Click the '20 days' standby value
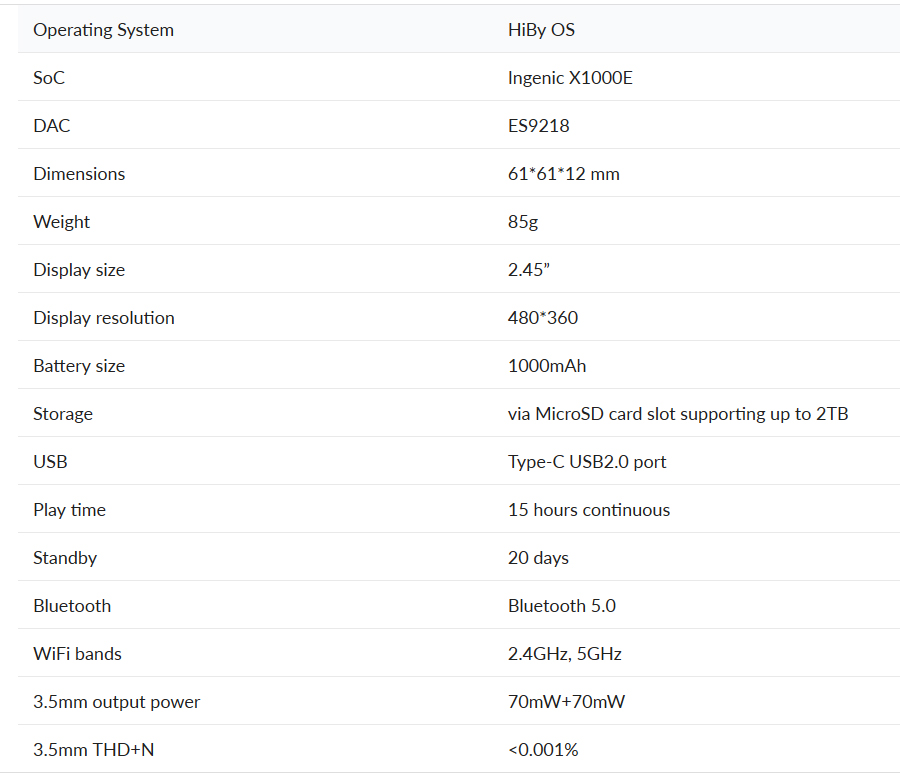Viewport: 900px width, 779px height. point(538,558)
